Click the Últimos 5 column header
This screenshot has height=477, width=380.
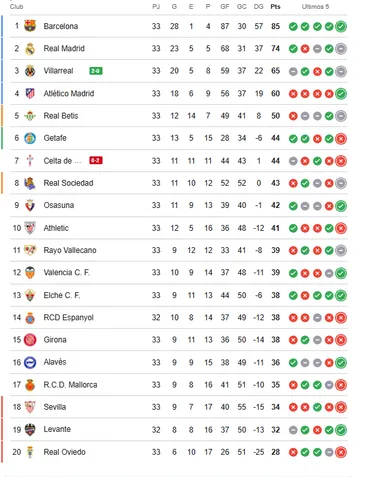click(315, 6)
